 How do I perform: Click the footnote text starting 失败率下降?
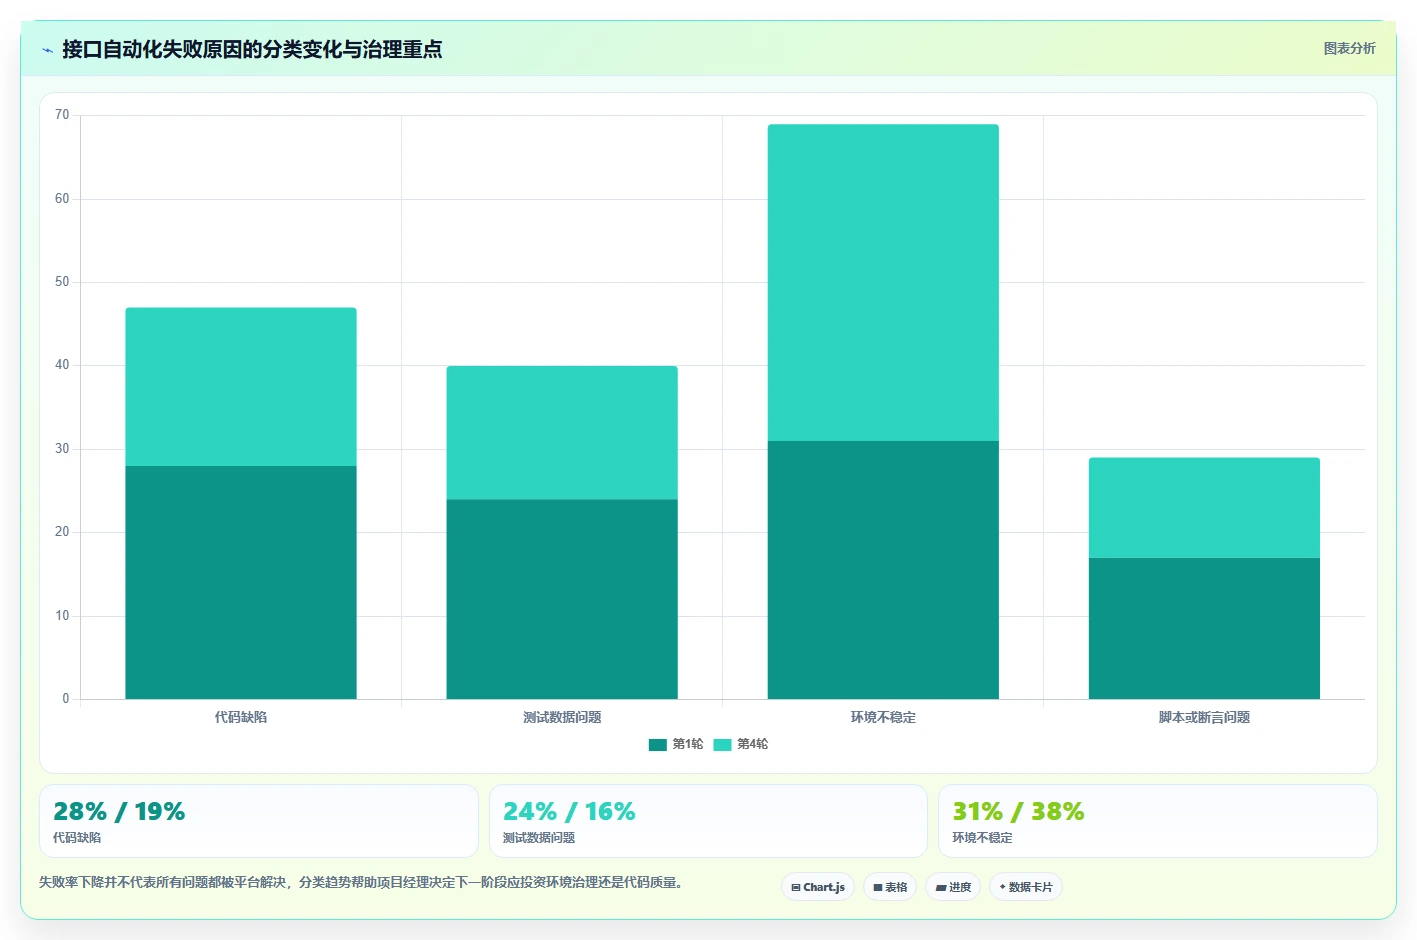coord(363,882)
